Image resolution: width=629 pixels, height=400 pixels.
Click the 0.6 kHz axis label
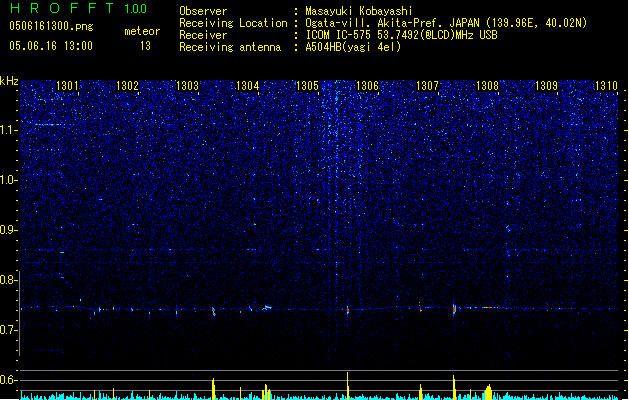click(x=8, y=380)
